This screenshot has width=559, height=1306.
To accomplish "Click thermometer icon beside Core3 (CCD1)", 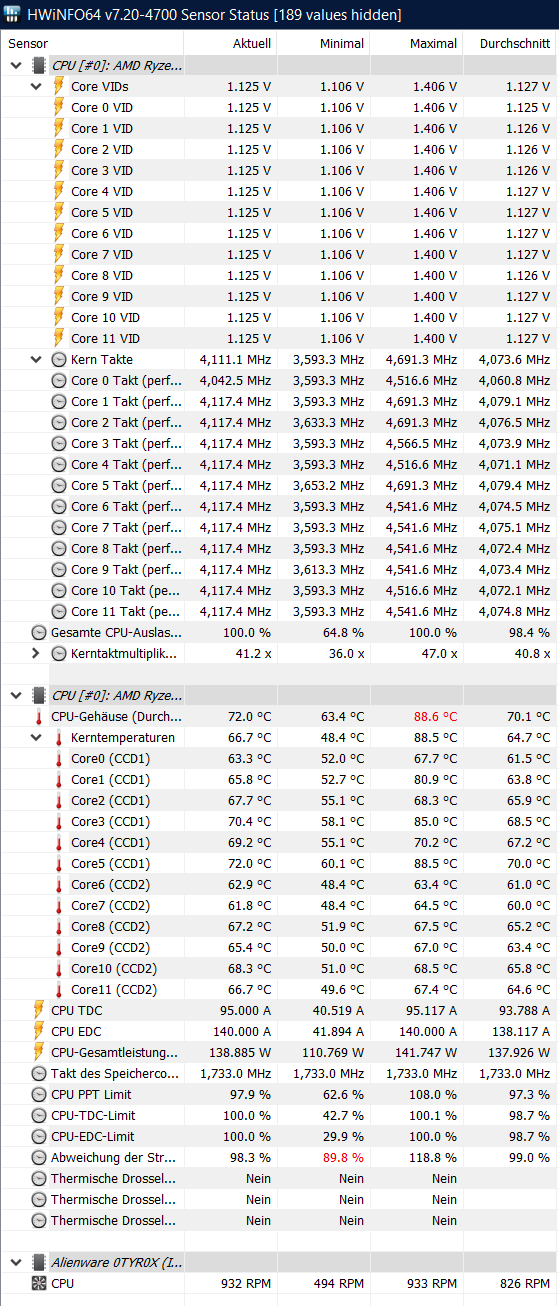I will pos(59,821).
